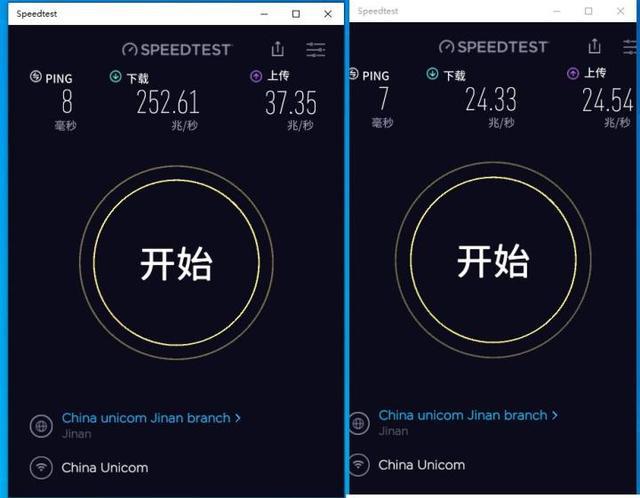
Task: Maximize the left Speedtest window
Action: coord(296,14)
